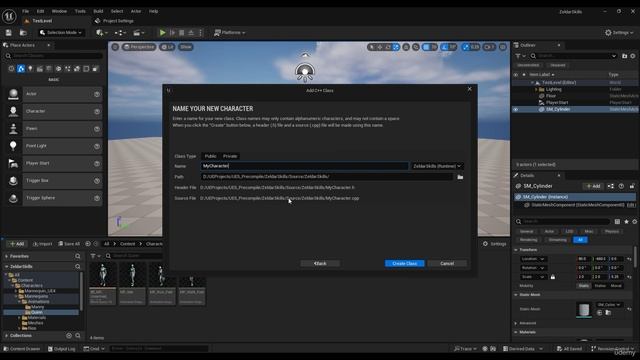The image size is (640, 360).
Task: Open the first mannequin animation thumbnail
Action: [103, 276]
